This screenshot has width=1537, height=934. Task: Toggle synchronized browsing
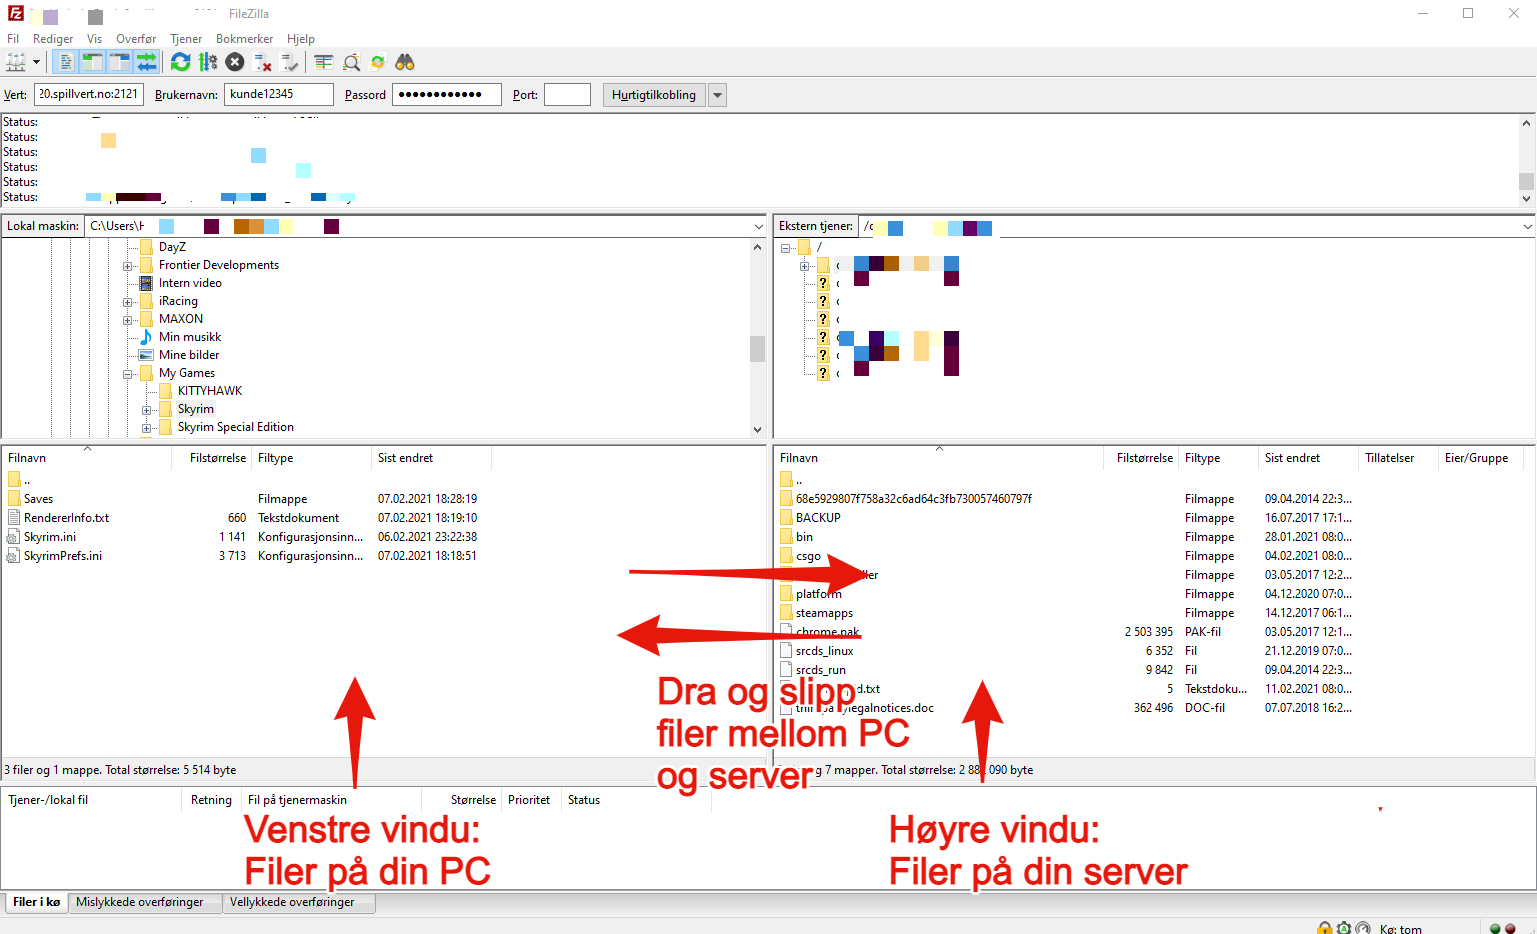click(x=378, y=62)
